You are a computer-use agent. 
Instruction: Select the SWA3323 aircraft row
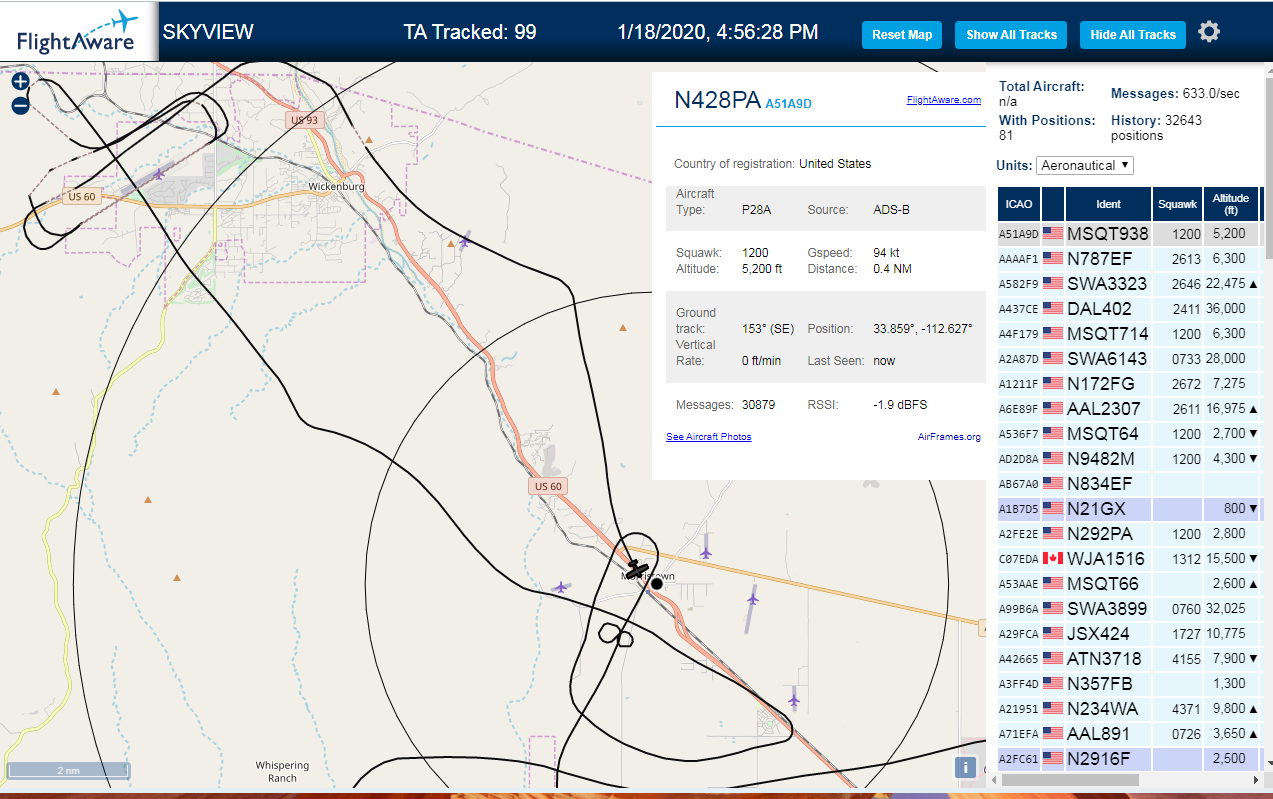(1129, 283)
